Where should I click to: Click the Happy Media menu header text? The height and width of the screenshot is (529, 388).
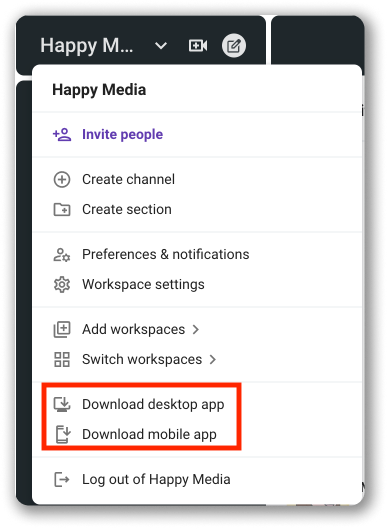pyautogui.click(x=99, y=90)
